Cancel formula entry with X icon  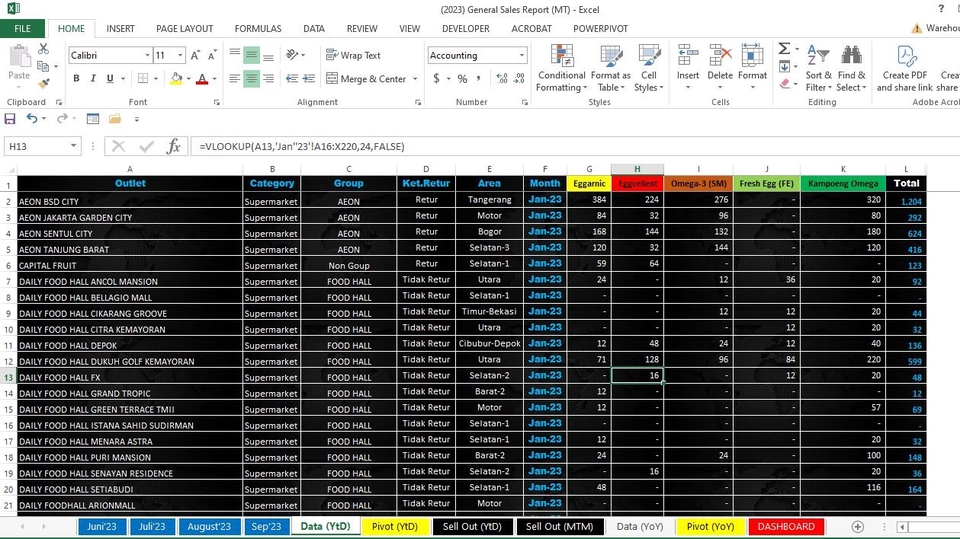click(118, 146)
